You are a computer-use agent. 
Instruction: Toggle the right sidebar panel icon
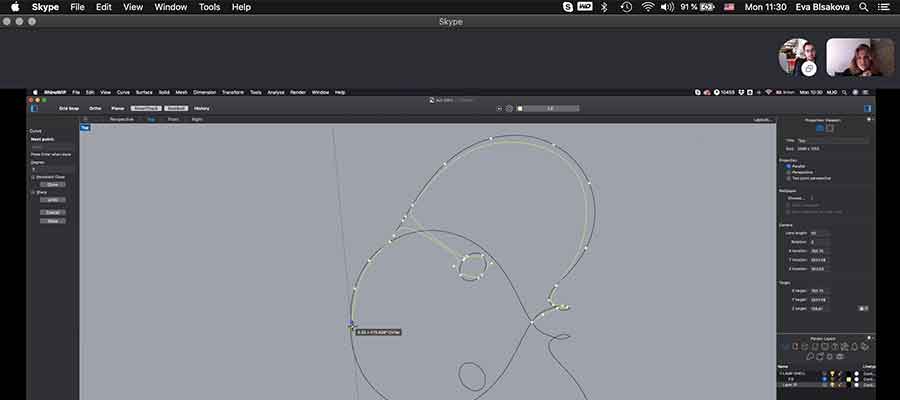867,108
